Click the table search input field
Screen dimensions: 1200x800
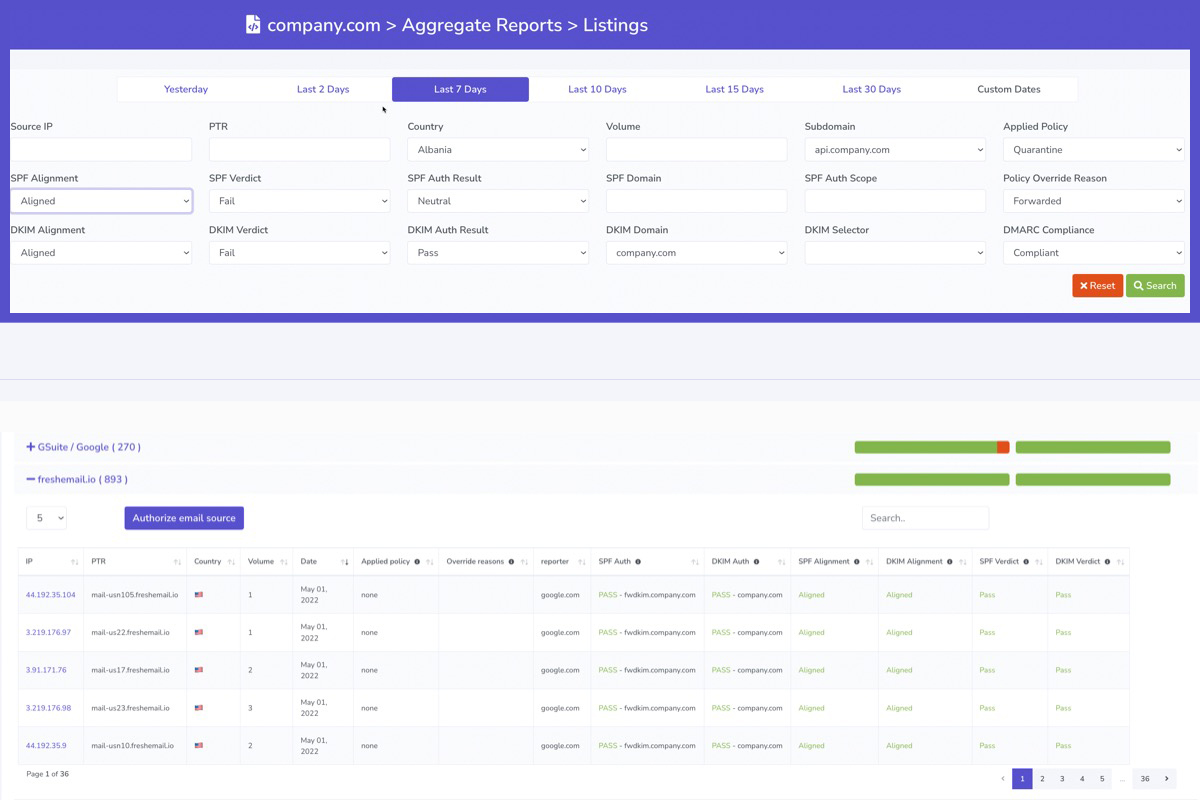click(x=925, y=518)
